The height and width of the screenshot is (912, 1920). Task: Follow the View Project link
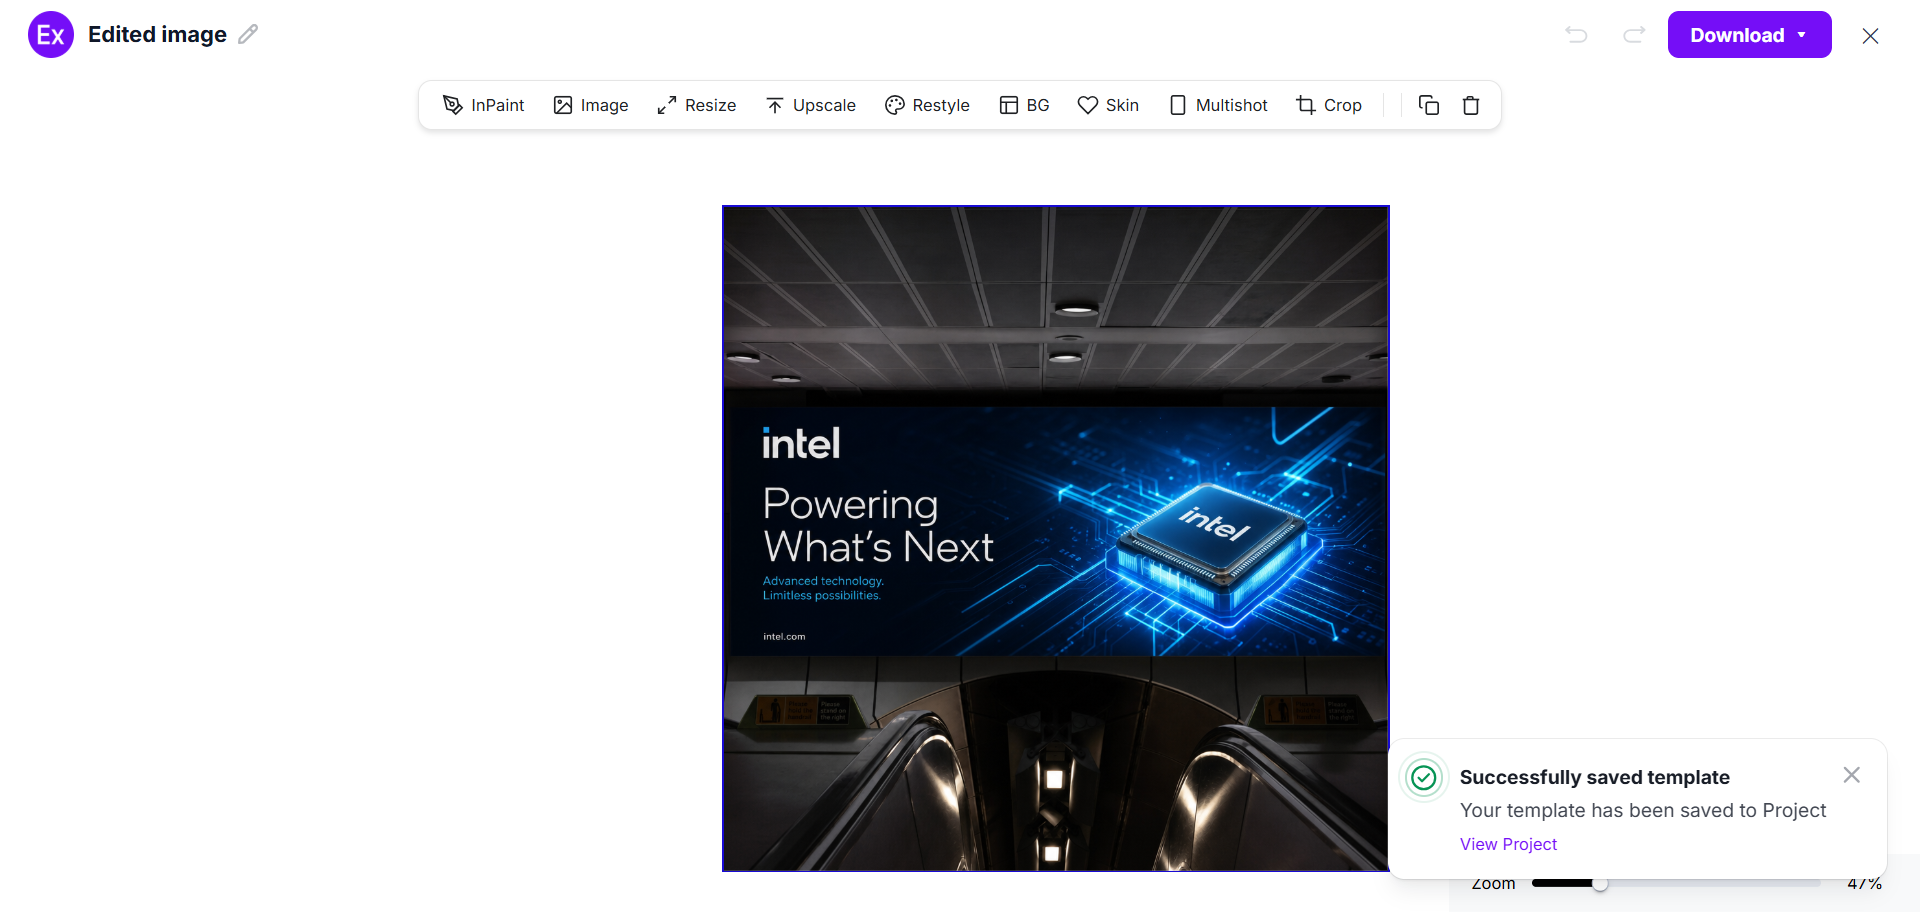click(1508, 844)
